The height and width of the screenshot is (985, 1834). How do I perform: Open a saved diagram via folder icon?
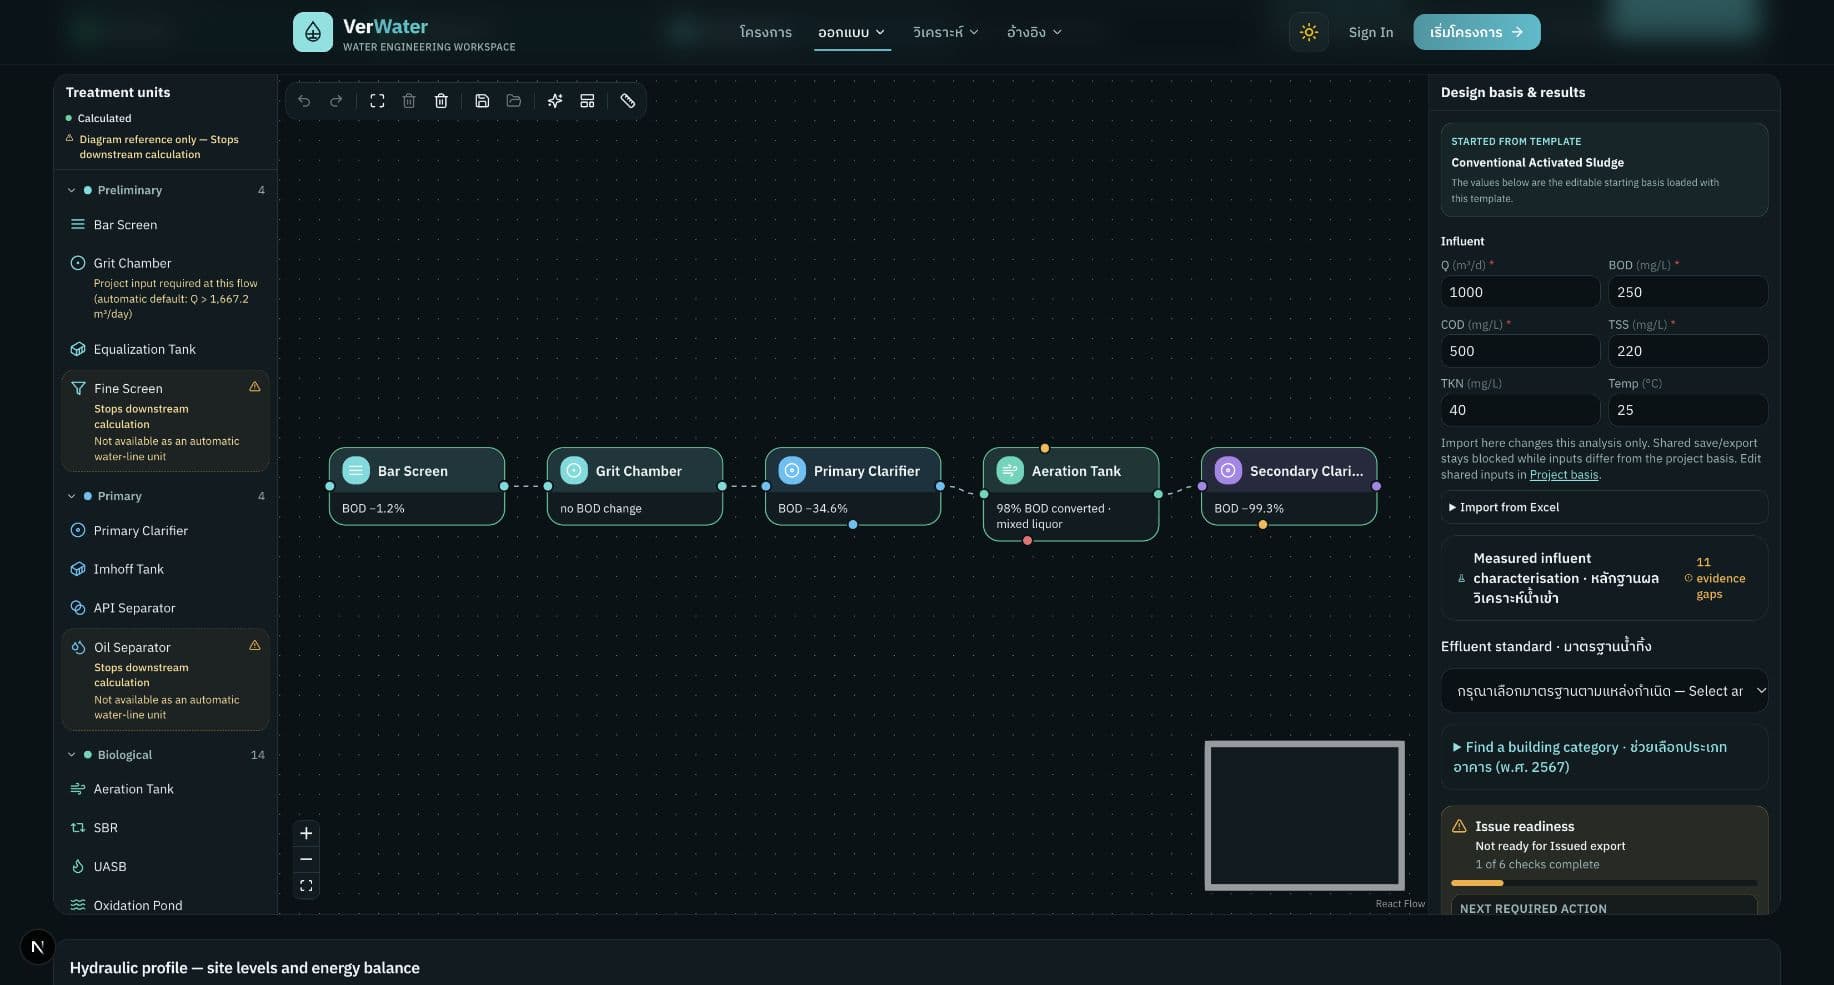[514, 101]
